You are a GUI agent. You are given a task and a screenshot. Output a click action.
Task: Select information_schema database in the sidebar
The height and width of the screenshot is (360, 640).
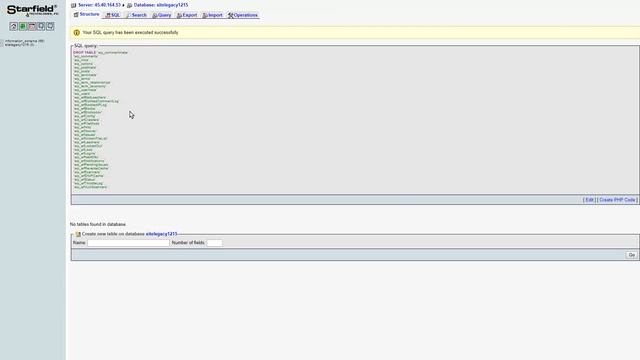point(24,41)
